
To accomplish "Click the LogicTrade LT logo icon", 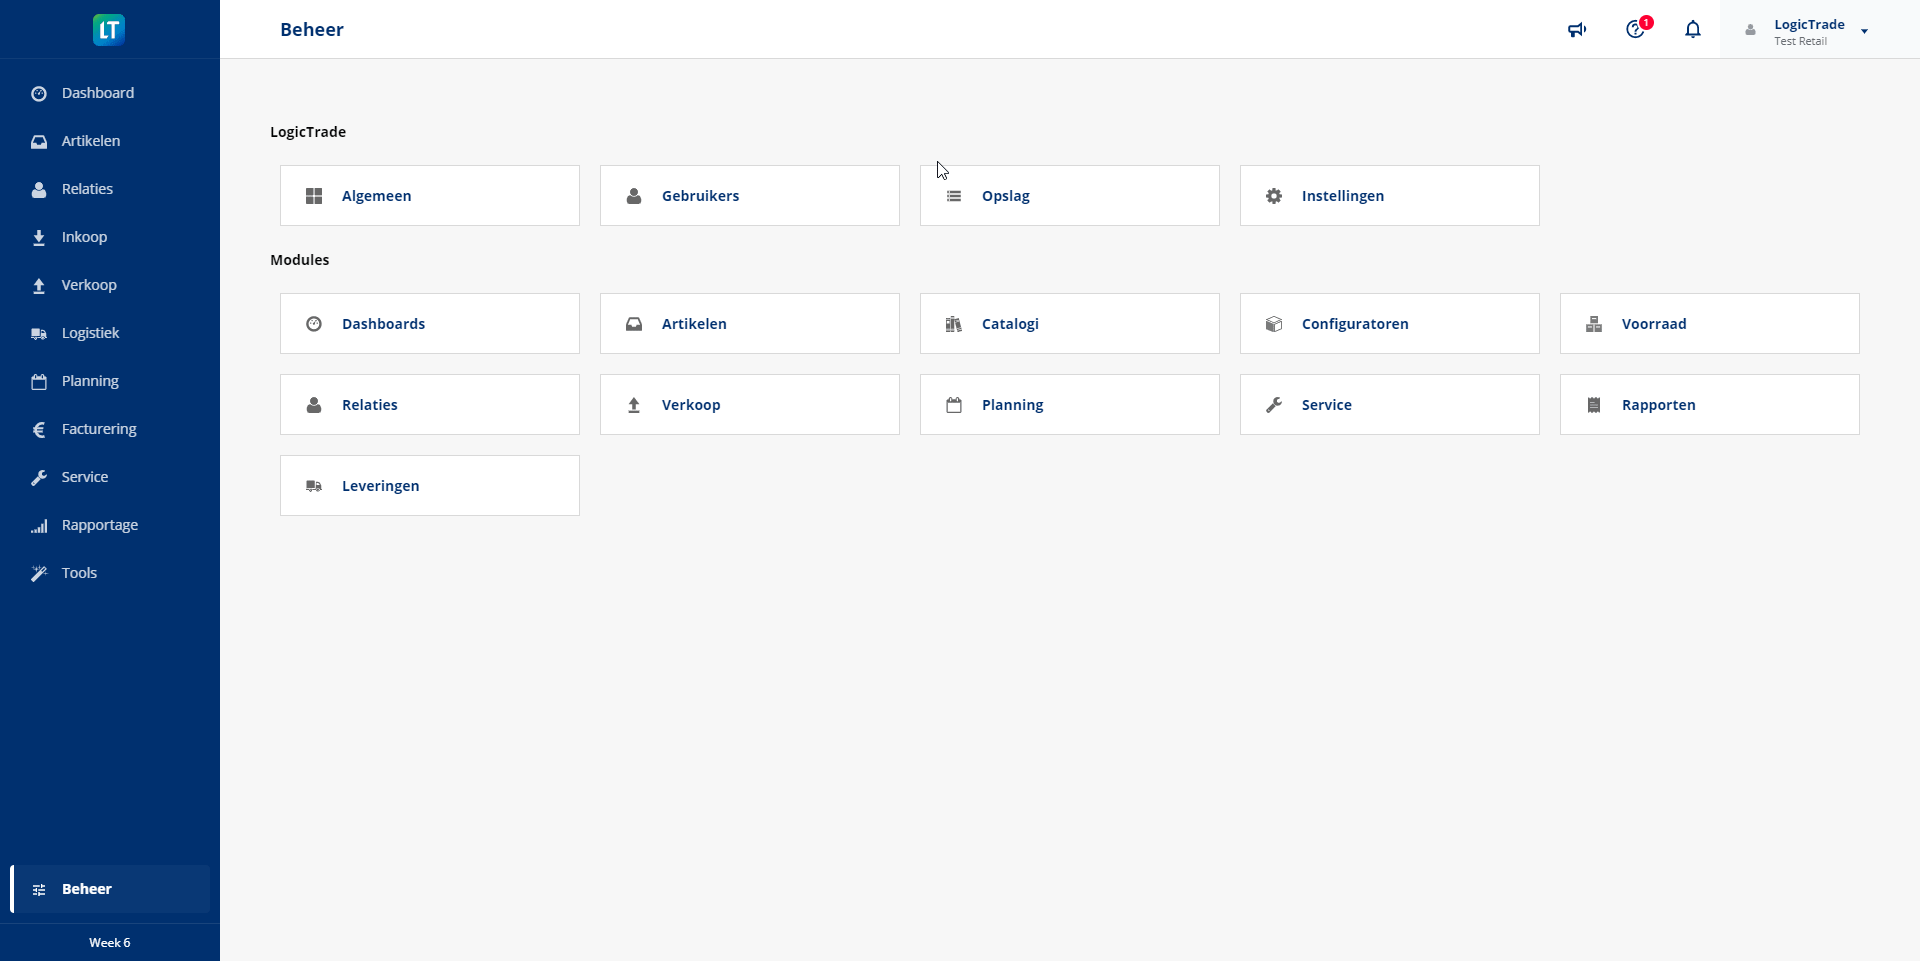I will (x=109, y=30).
